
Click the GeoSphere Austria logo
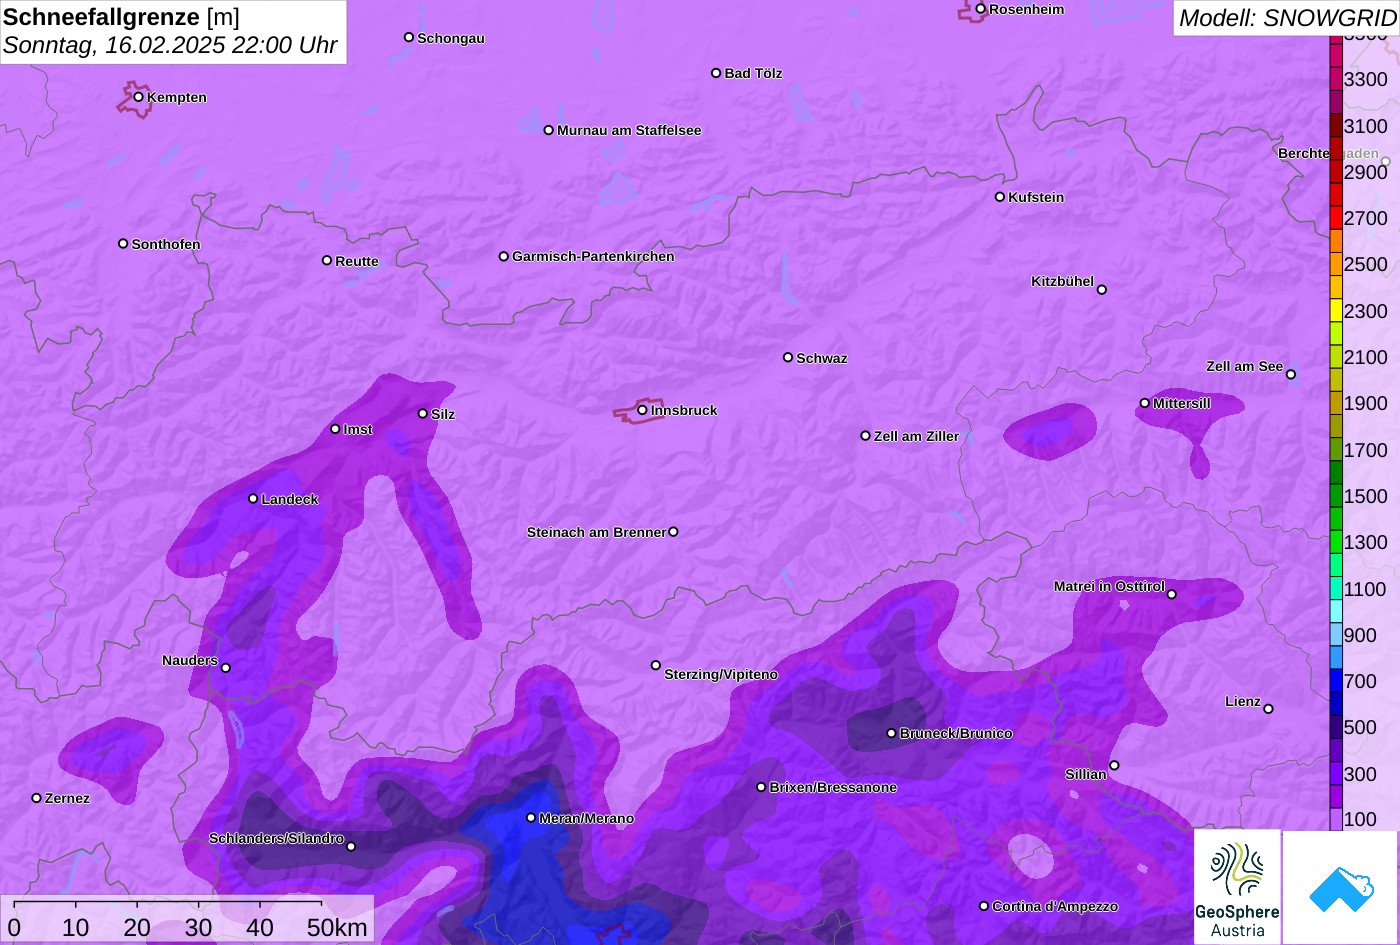pyautogui.click(x=1237, y=888)
